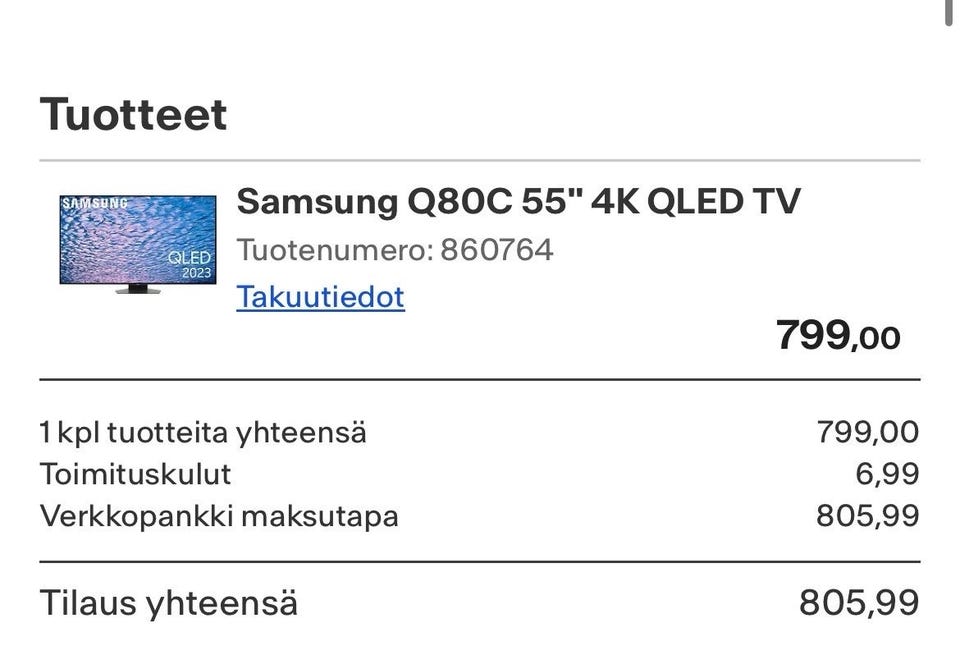Screen dimensions: 960x655
Task: Select the Samsung Q80C 55" 4K QLED TV title
Action: (518, 202)
